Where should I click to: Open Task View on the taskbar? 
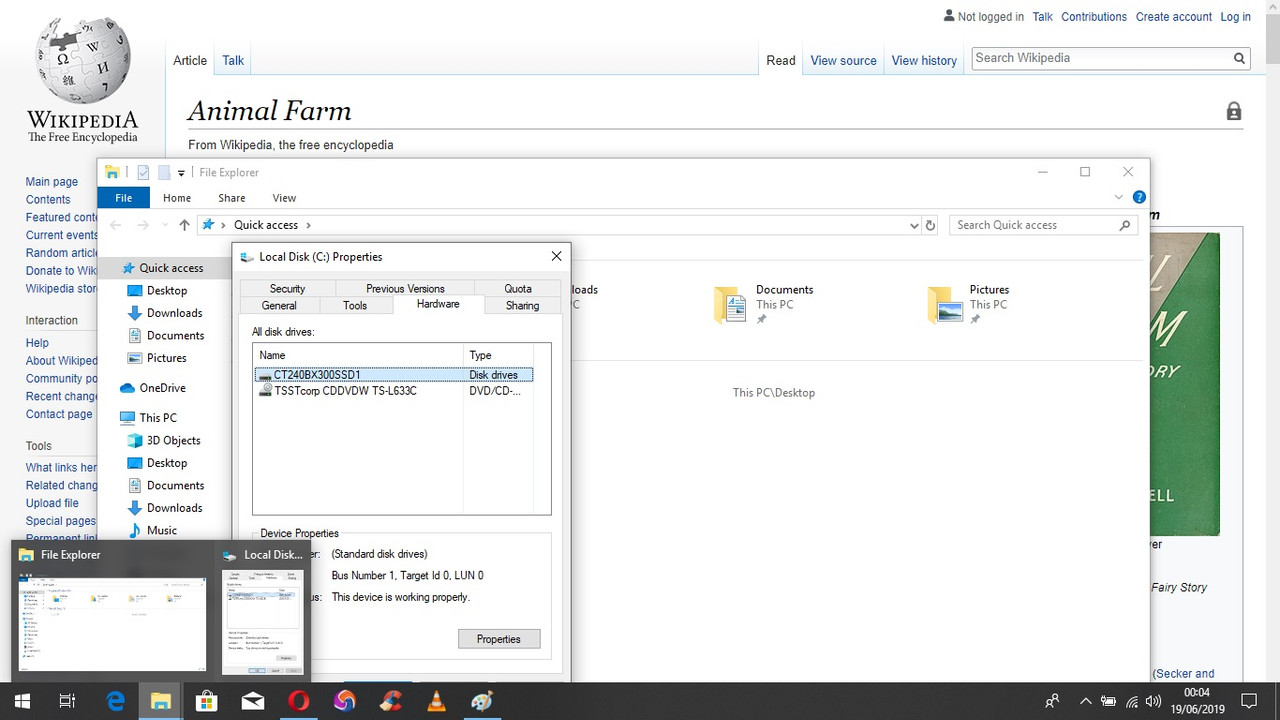click(67, 701)
